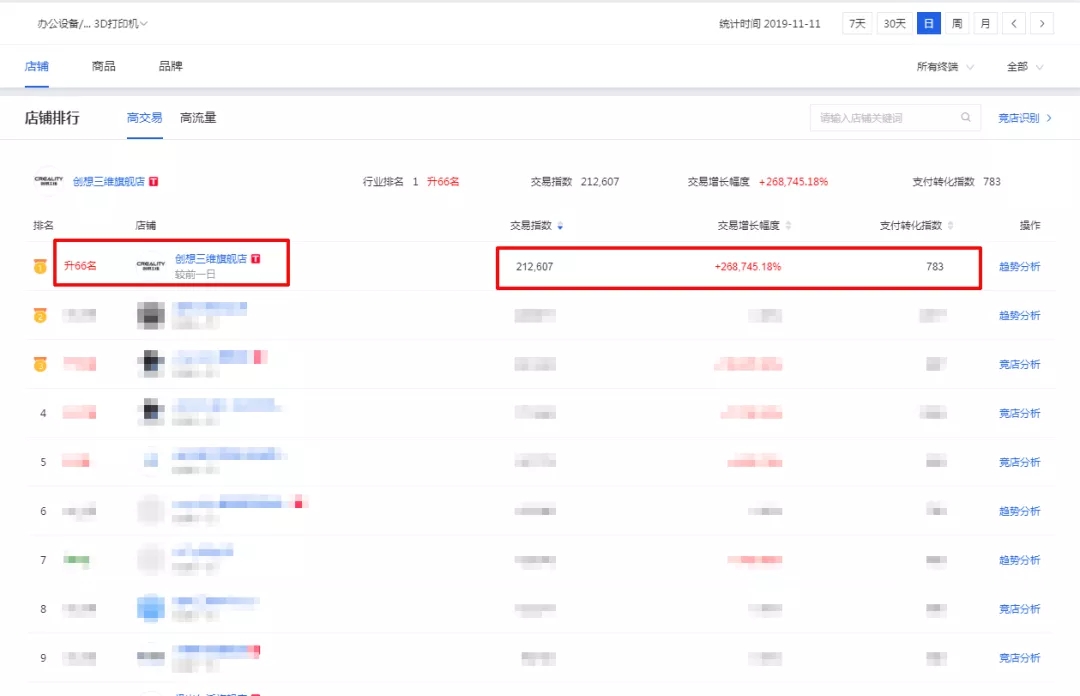Select the 30天 time range
The height and width of the screenshot is (696, 1080).
pos(894,23)
